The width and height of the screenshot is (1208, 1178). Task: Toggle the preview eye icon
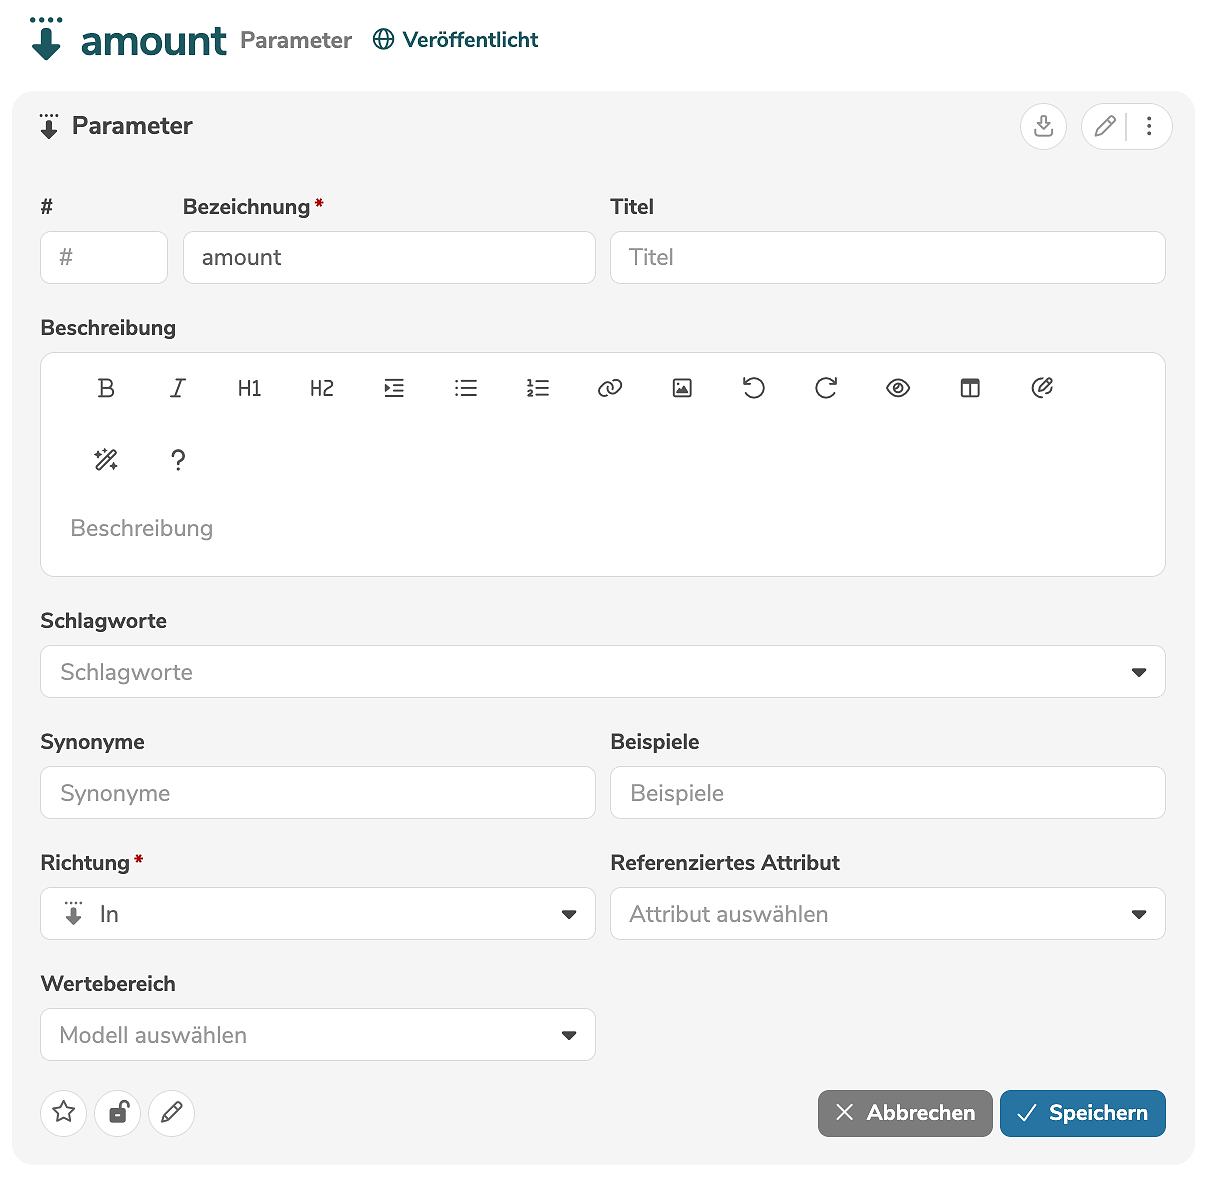click(x=898, y=388)
